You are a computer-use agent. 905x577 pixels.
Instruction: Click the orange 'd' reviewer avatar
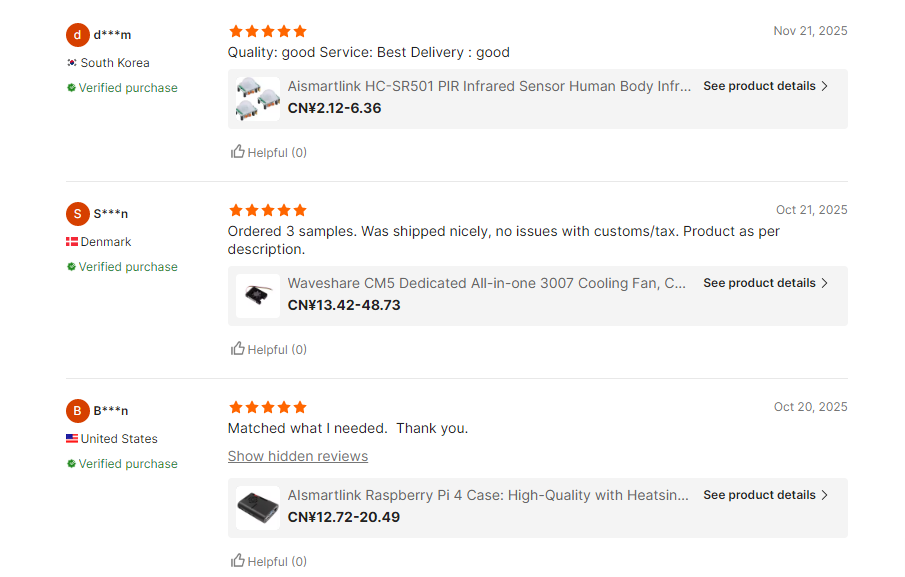click(78, 35)
